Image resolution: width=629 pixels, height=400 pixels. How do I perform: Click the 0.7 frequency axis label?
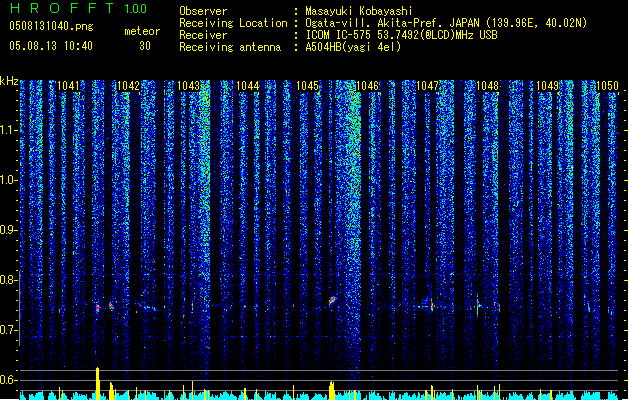pos(8,330)
